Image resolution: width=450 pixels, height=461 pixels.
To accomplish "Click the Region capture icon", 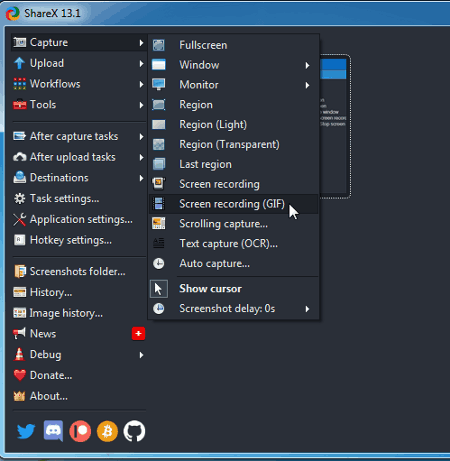I will (x=159, y=104).
